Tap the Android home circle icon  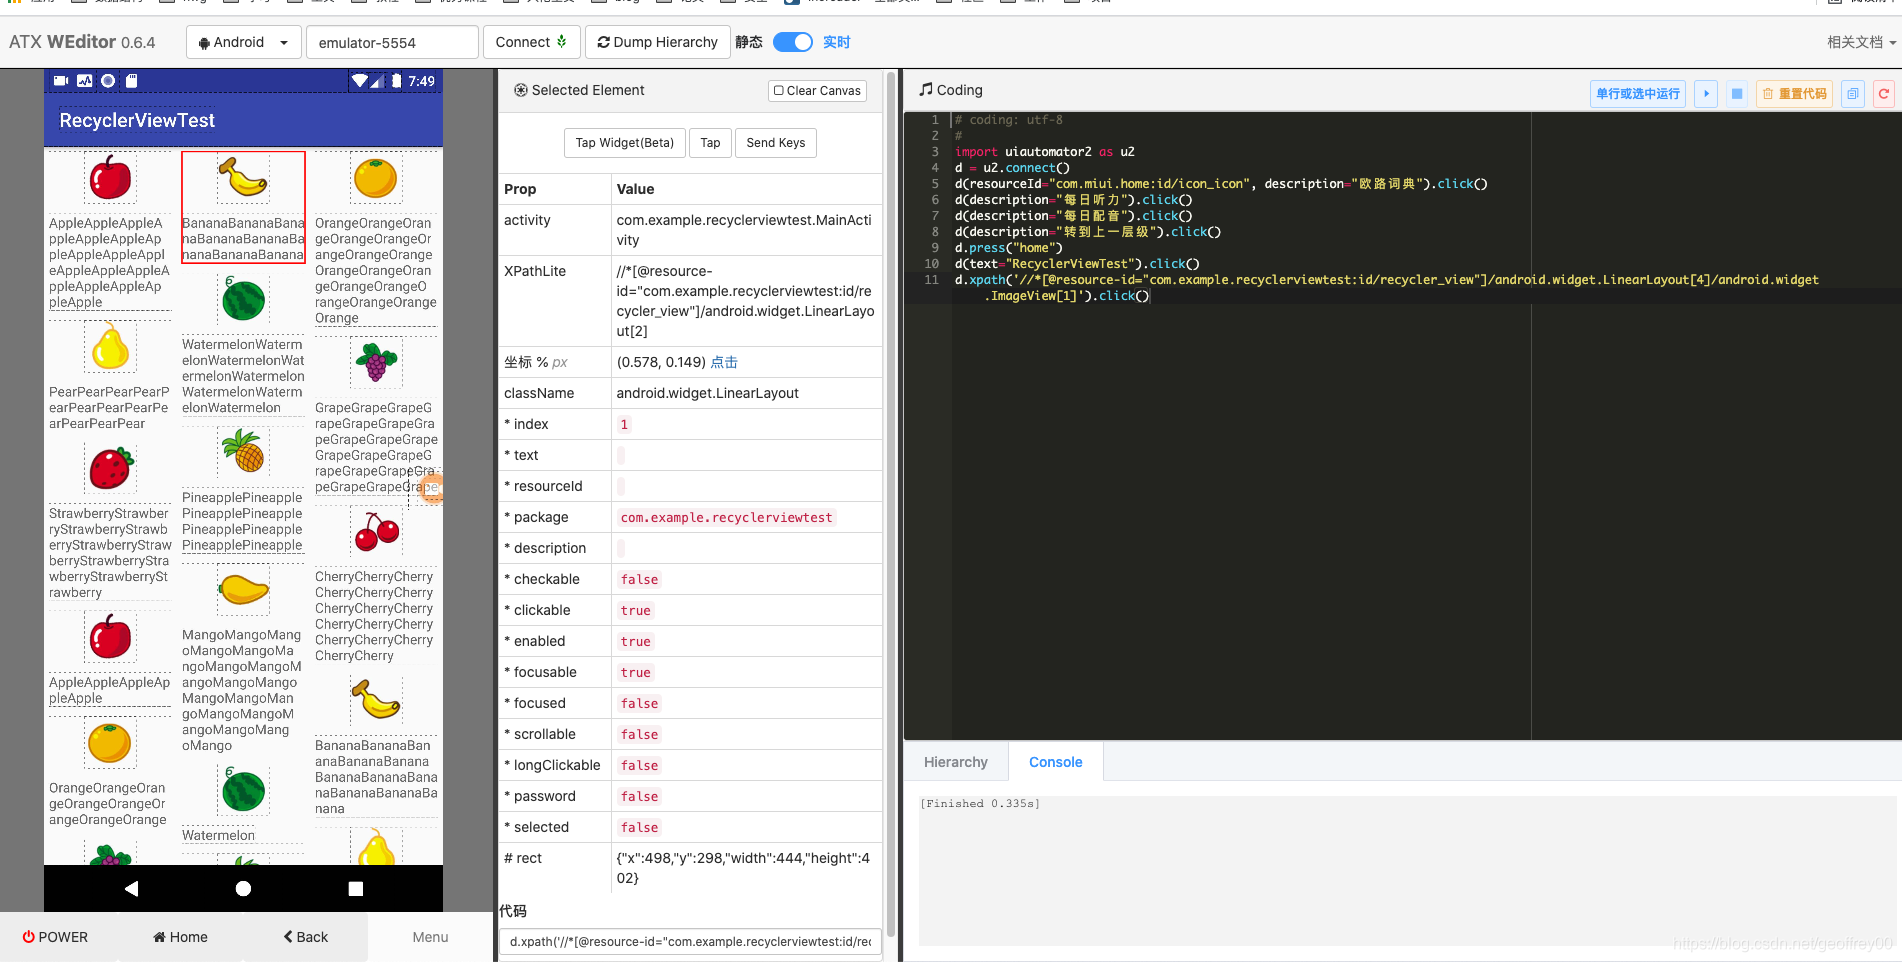point(243,888)
